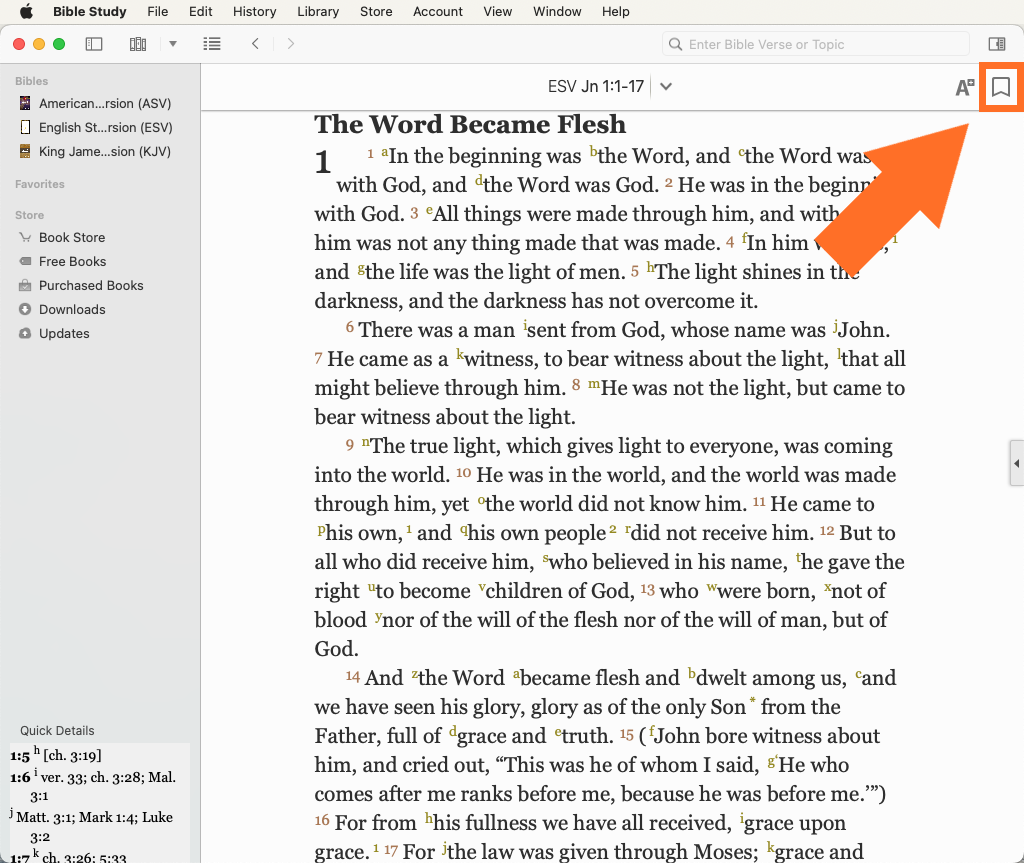Open the Downloads section

[72, 309]
